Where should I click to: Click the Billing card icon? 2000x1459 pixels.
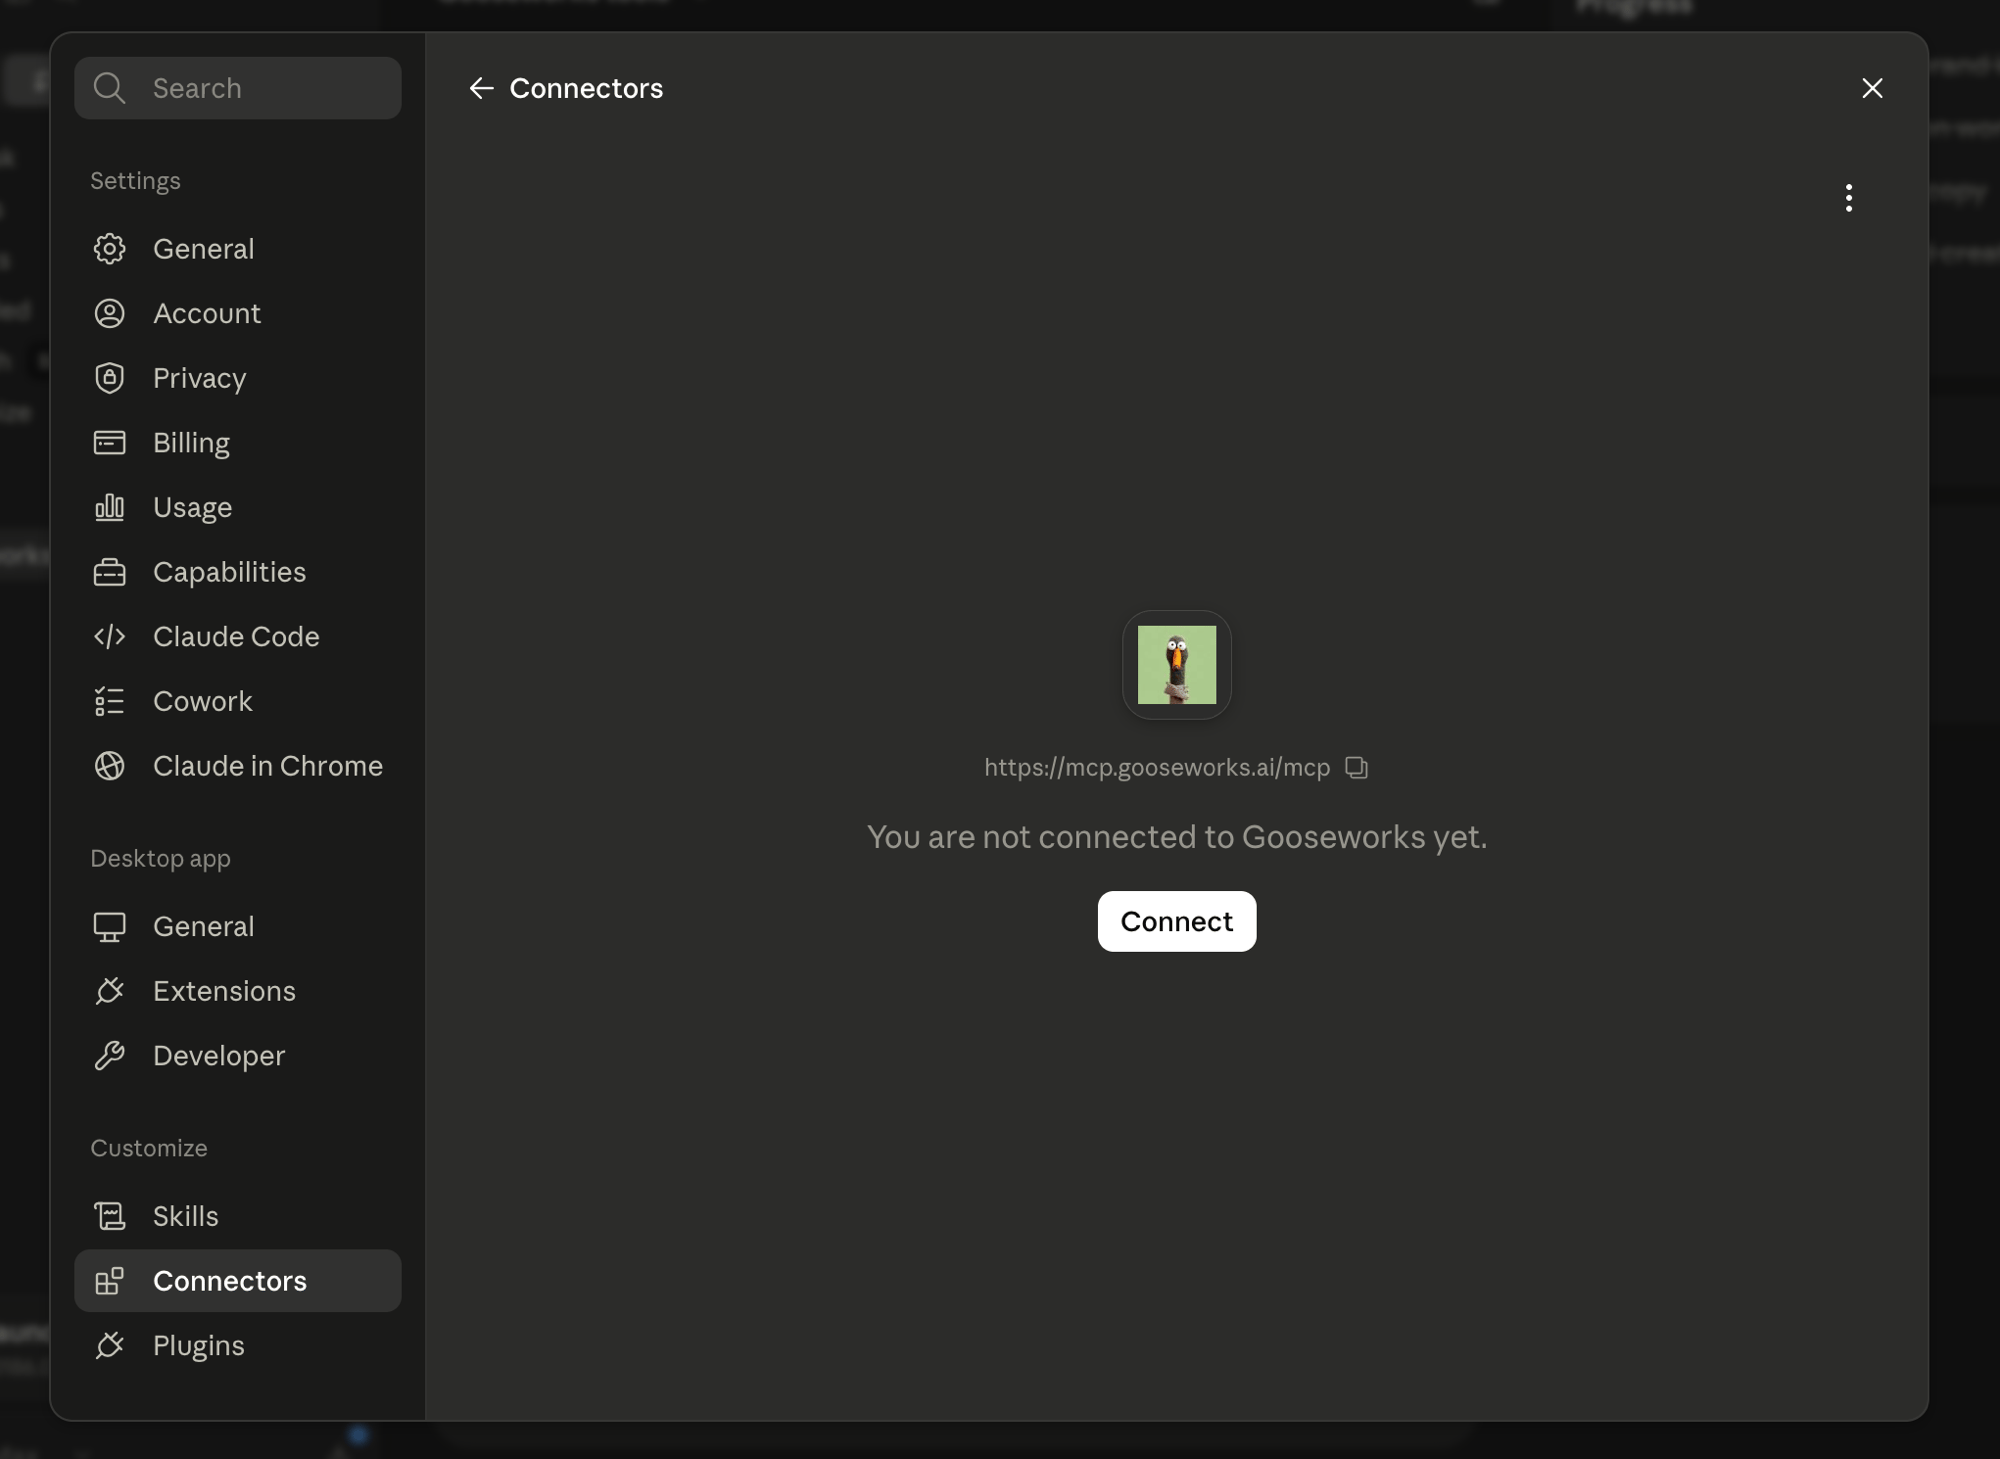(109, 443)
